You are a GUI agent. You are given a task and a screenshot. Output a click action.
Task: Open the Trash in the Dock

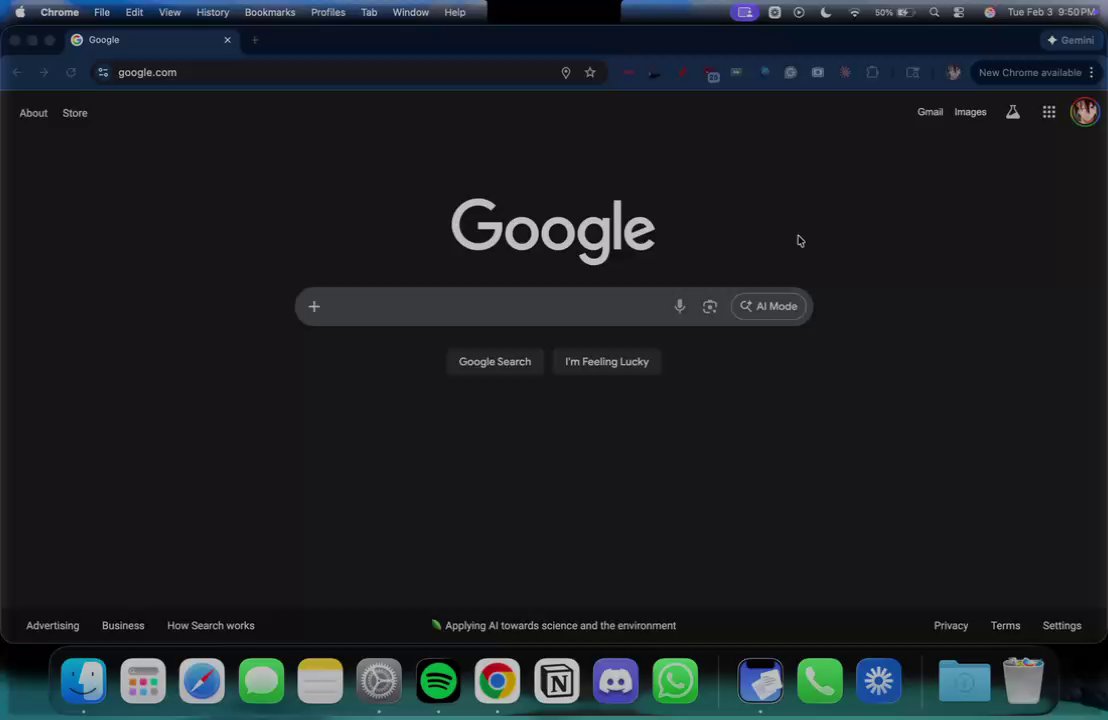[1023, 681]
